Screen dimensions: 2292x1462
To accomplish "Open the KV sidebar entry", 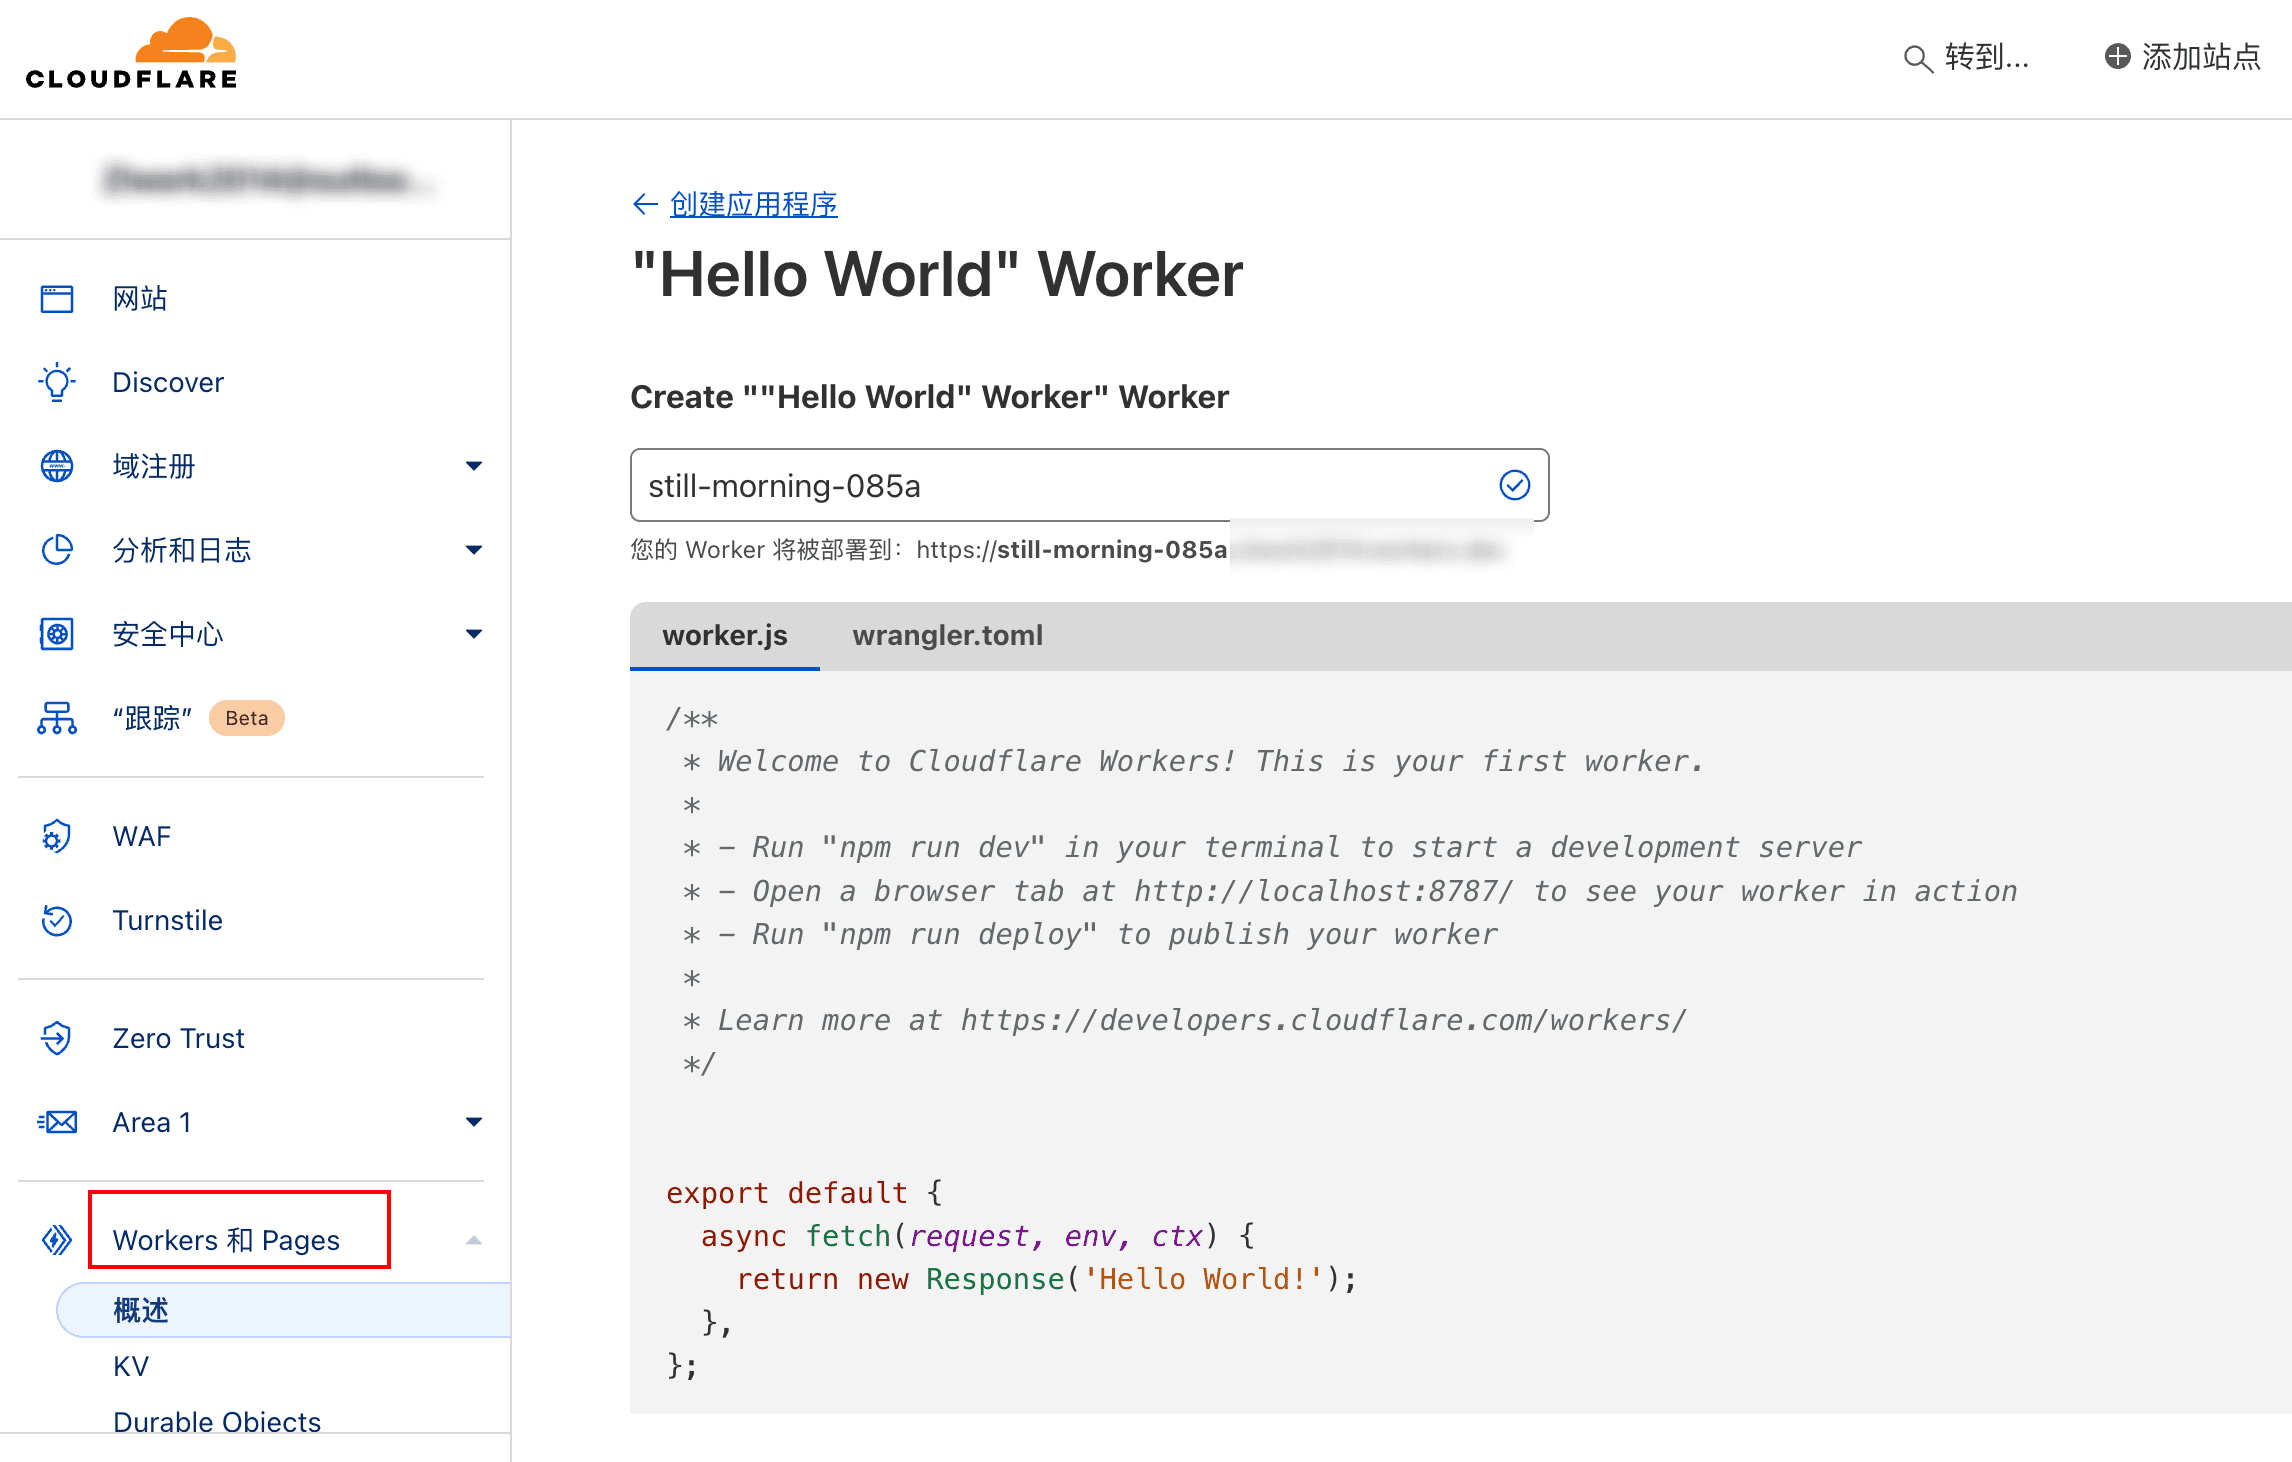I will click(131, 1365).
